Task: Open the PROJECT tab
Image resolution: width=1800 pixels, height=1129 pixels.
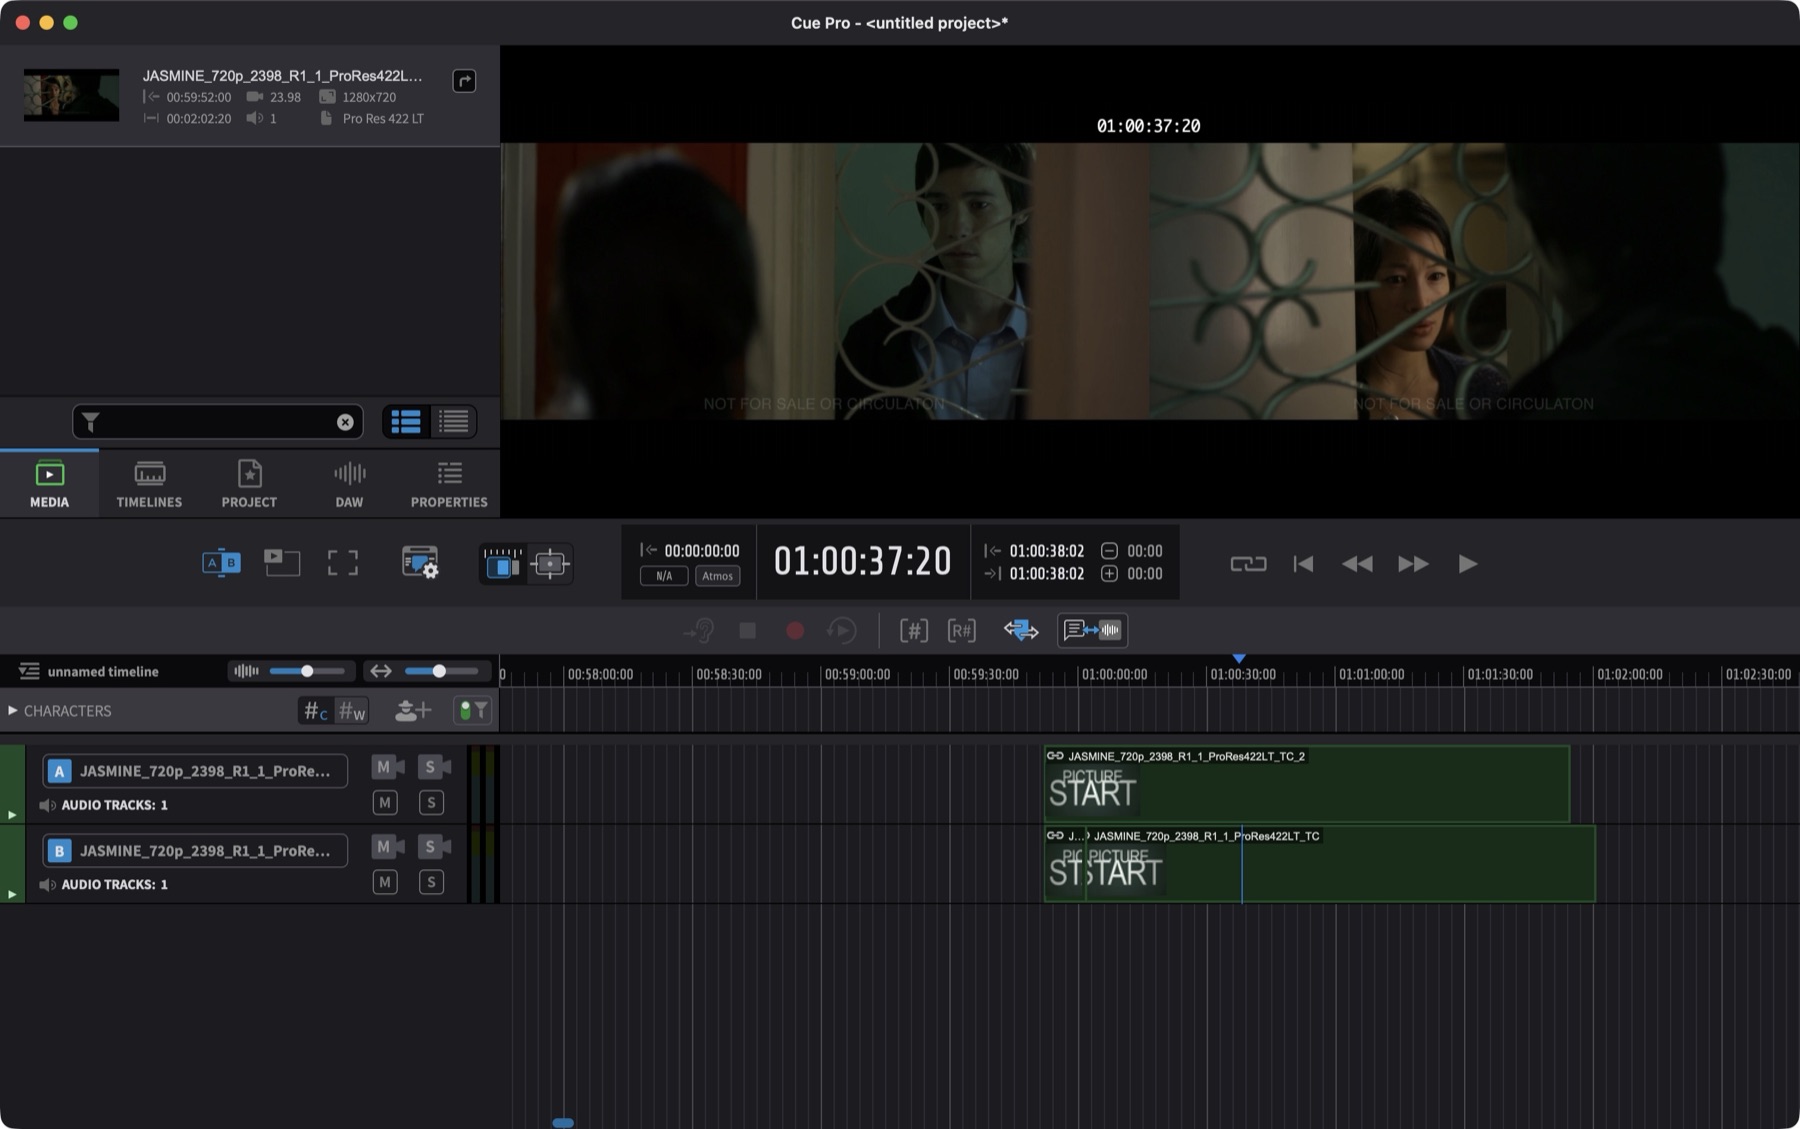Action: pyautogui.click(x=249, y=483)
